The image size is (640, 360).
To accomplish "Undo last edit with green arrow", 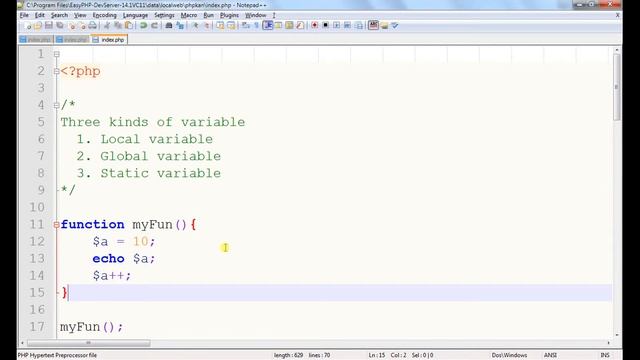I will coord(143,26).
